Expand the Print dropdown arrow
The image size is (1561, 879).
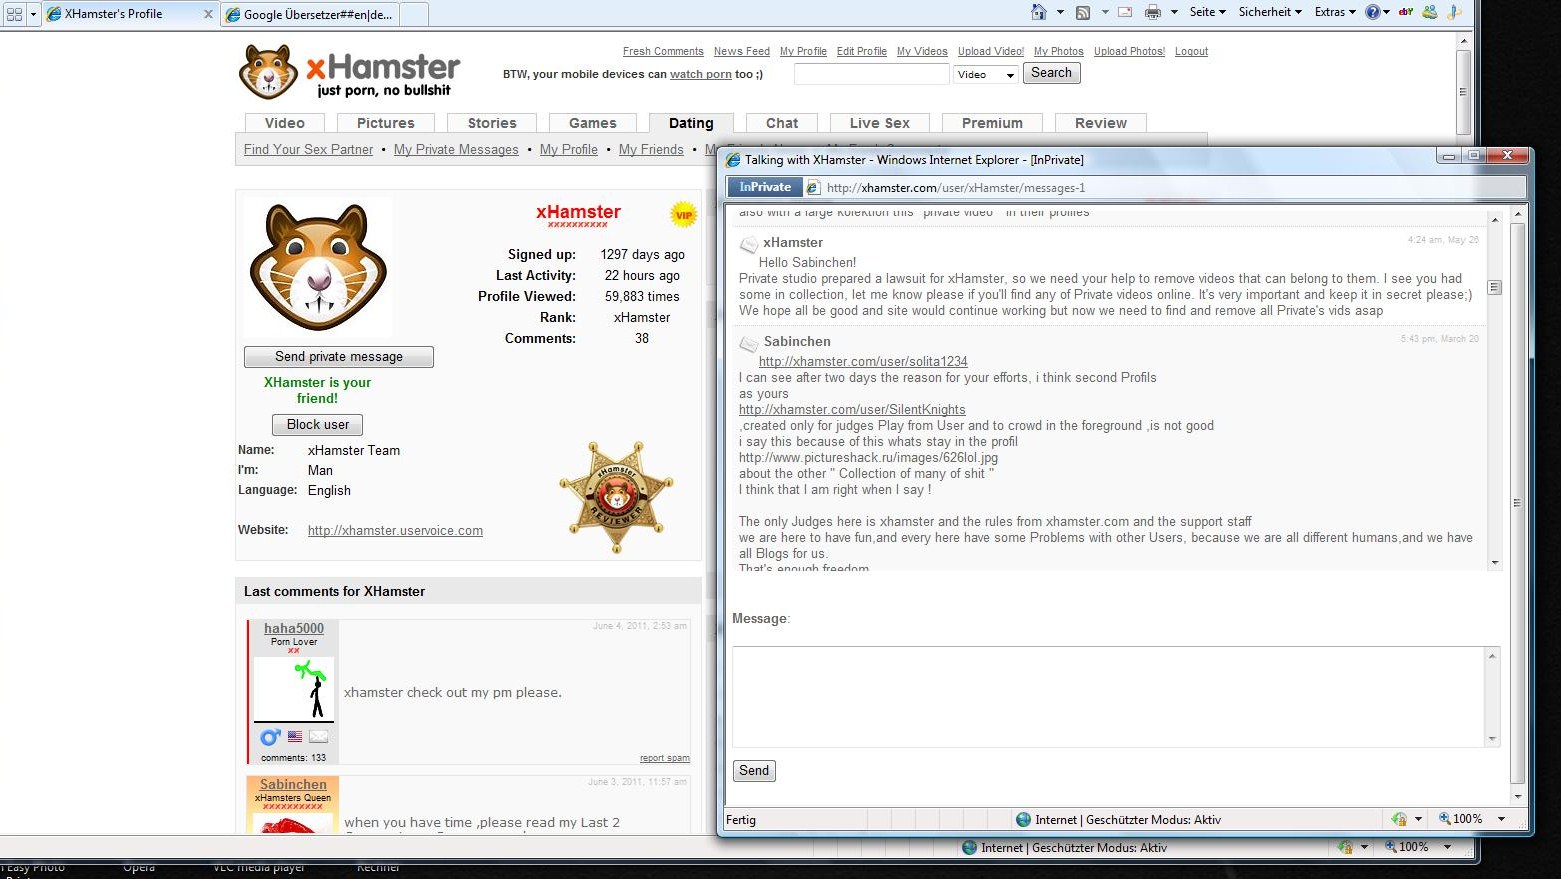click(x=1174, y=12)
